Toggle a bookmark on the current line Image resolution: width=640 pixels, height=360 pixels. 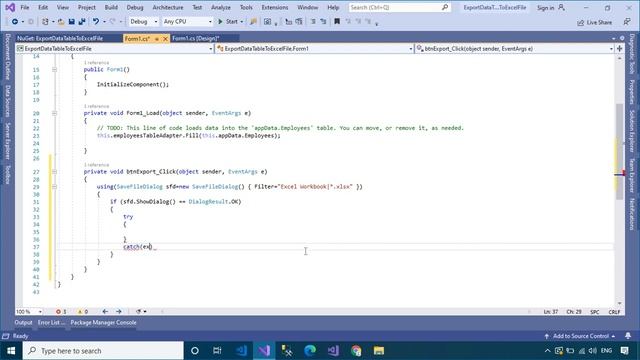[x=337, y=22]
